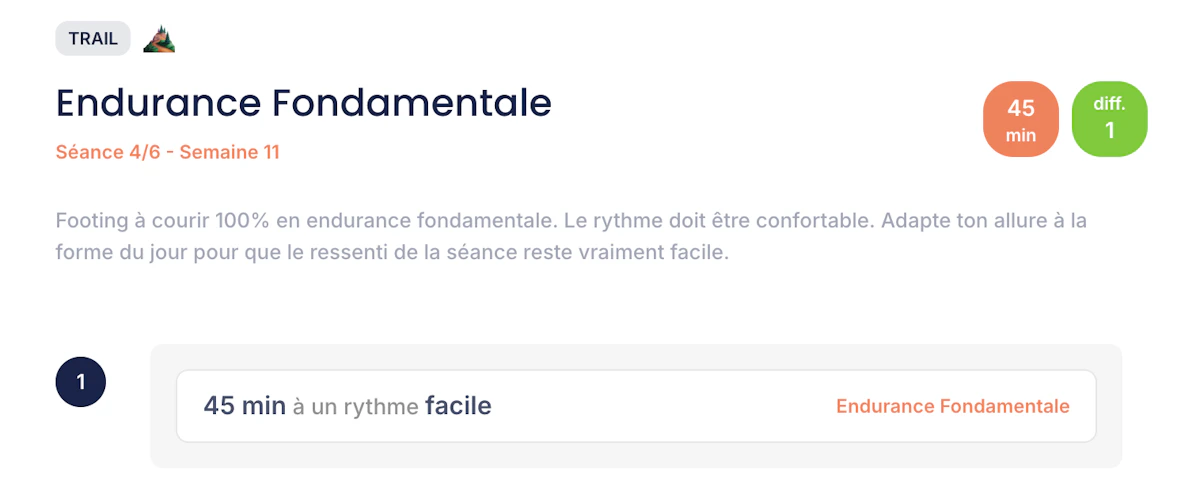Click the 'min' unit in orange badge

[x=1021, y=135]
